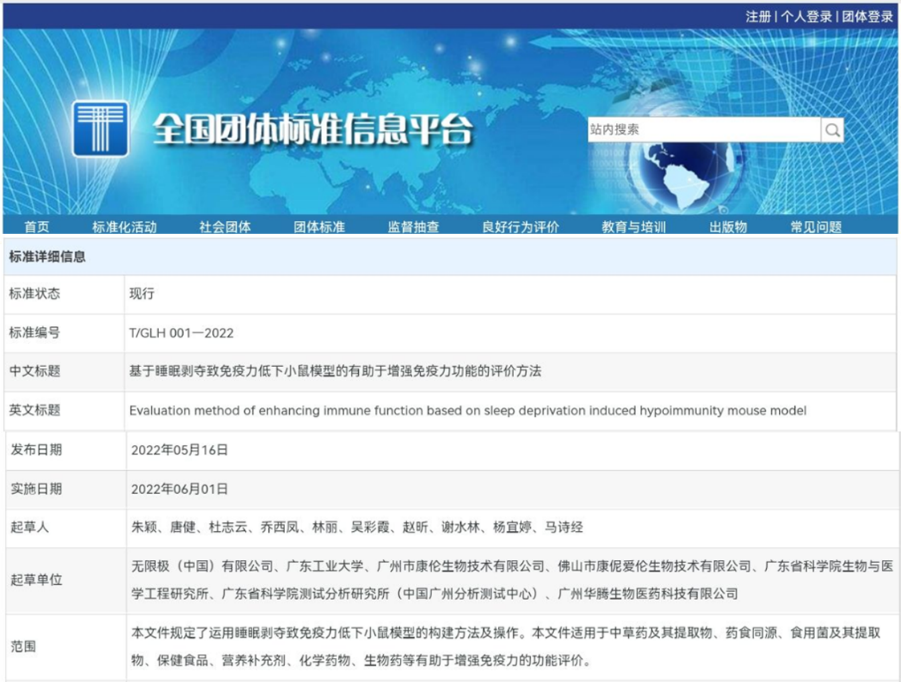This screenshot has height=682, width=901.
Task: Open the 注册 registration link
Action: tap(757, 17)
